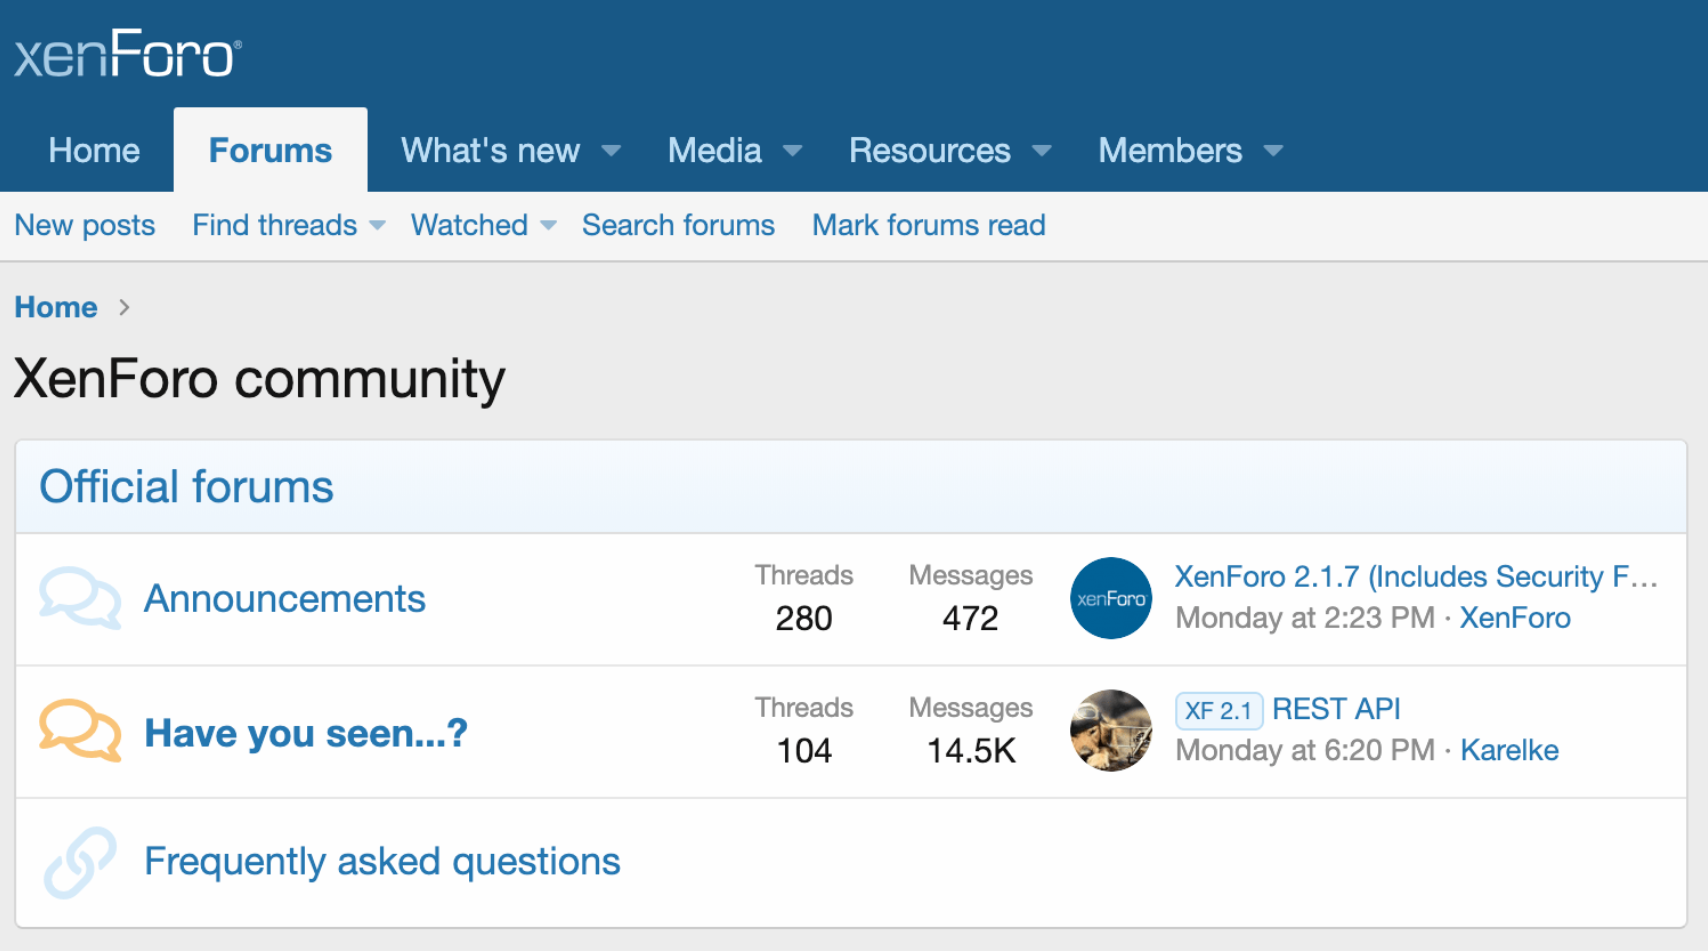This screenshot has width=1708, height=951.
Task: Open the Resources dropdown menu
Action: 930,150
